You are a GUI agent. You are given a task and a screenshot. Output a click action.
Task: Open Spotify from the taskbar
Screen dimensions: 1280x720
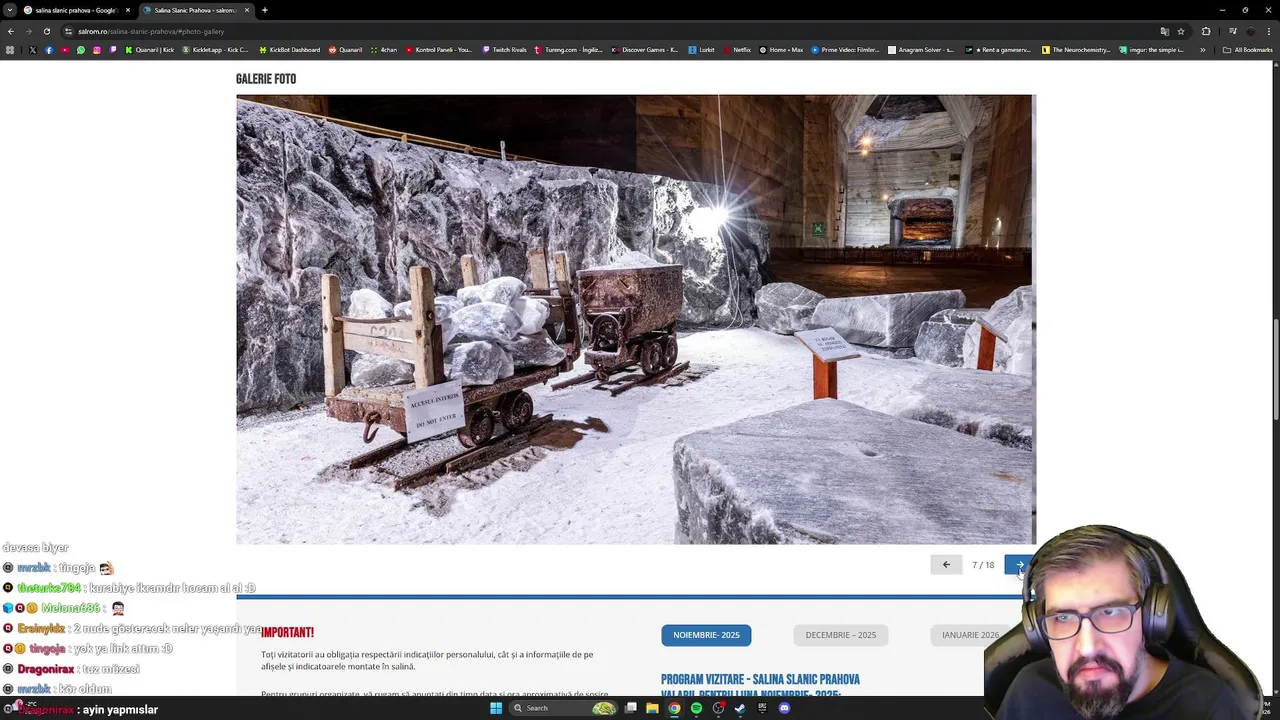[x=696, y=708]
